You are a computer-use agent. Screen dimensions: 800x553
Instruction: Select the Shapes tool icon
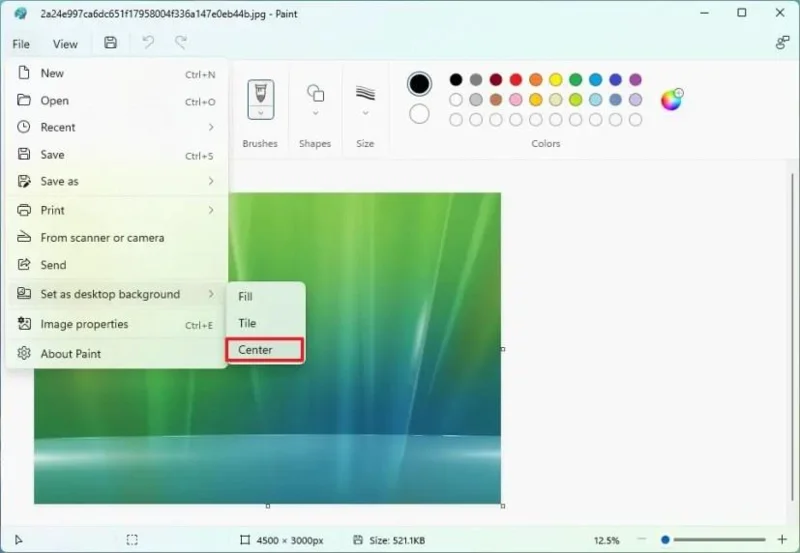click(315, 93)
